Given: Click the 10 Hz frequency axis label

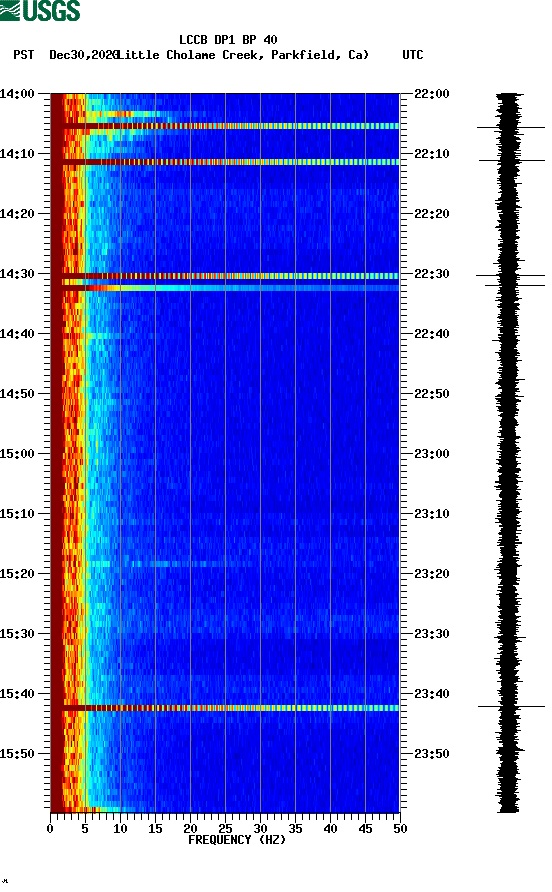Looking at the screenshot, I should (x=120, y=829).
